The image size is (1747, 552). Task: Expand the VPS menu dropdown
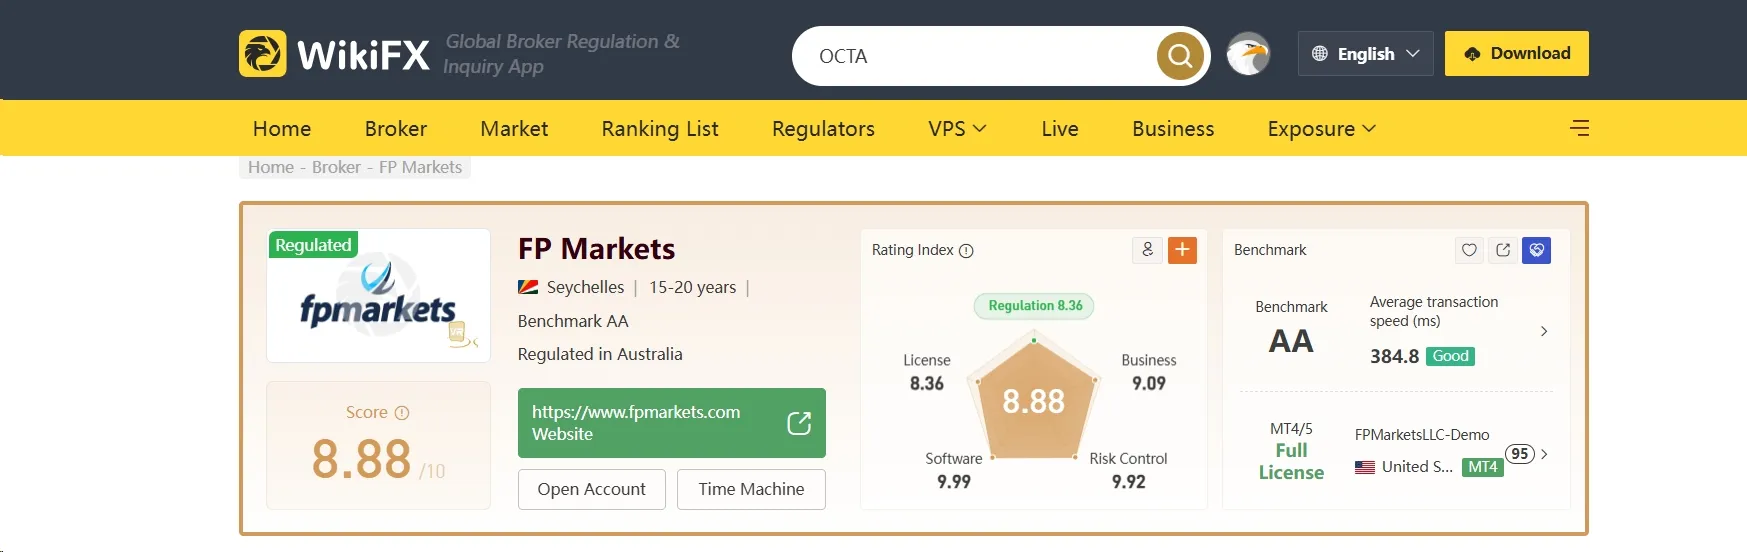(x=957, y=129)
